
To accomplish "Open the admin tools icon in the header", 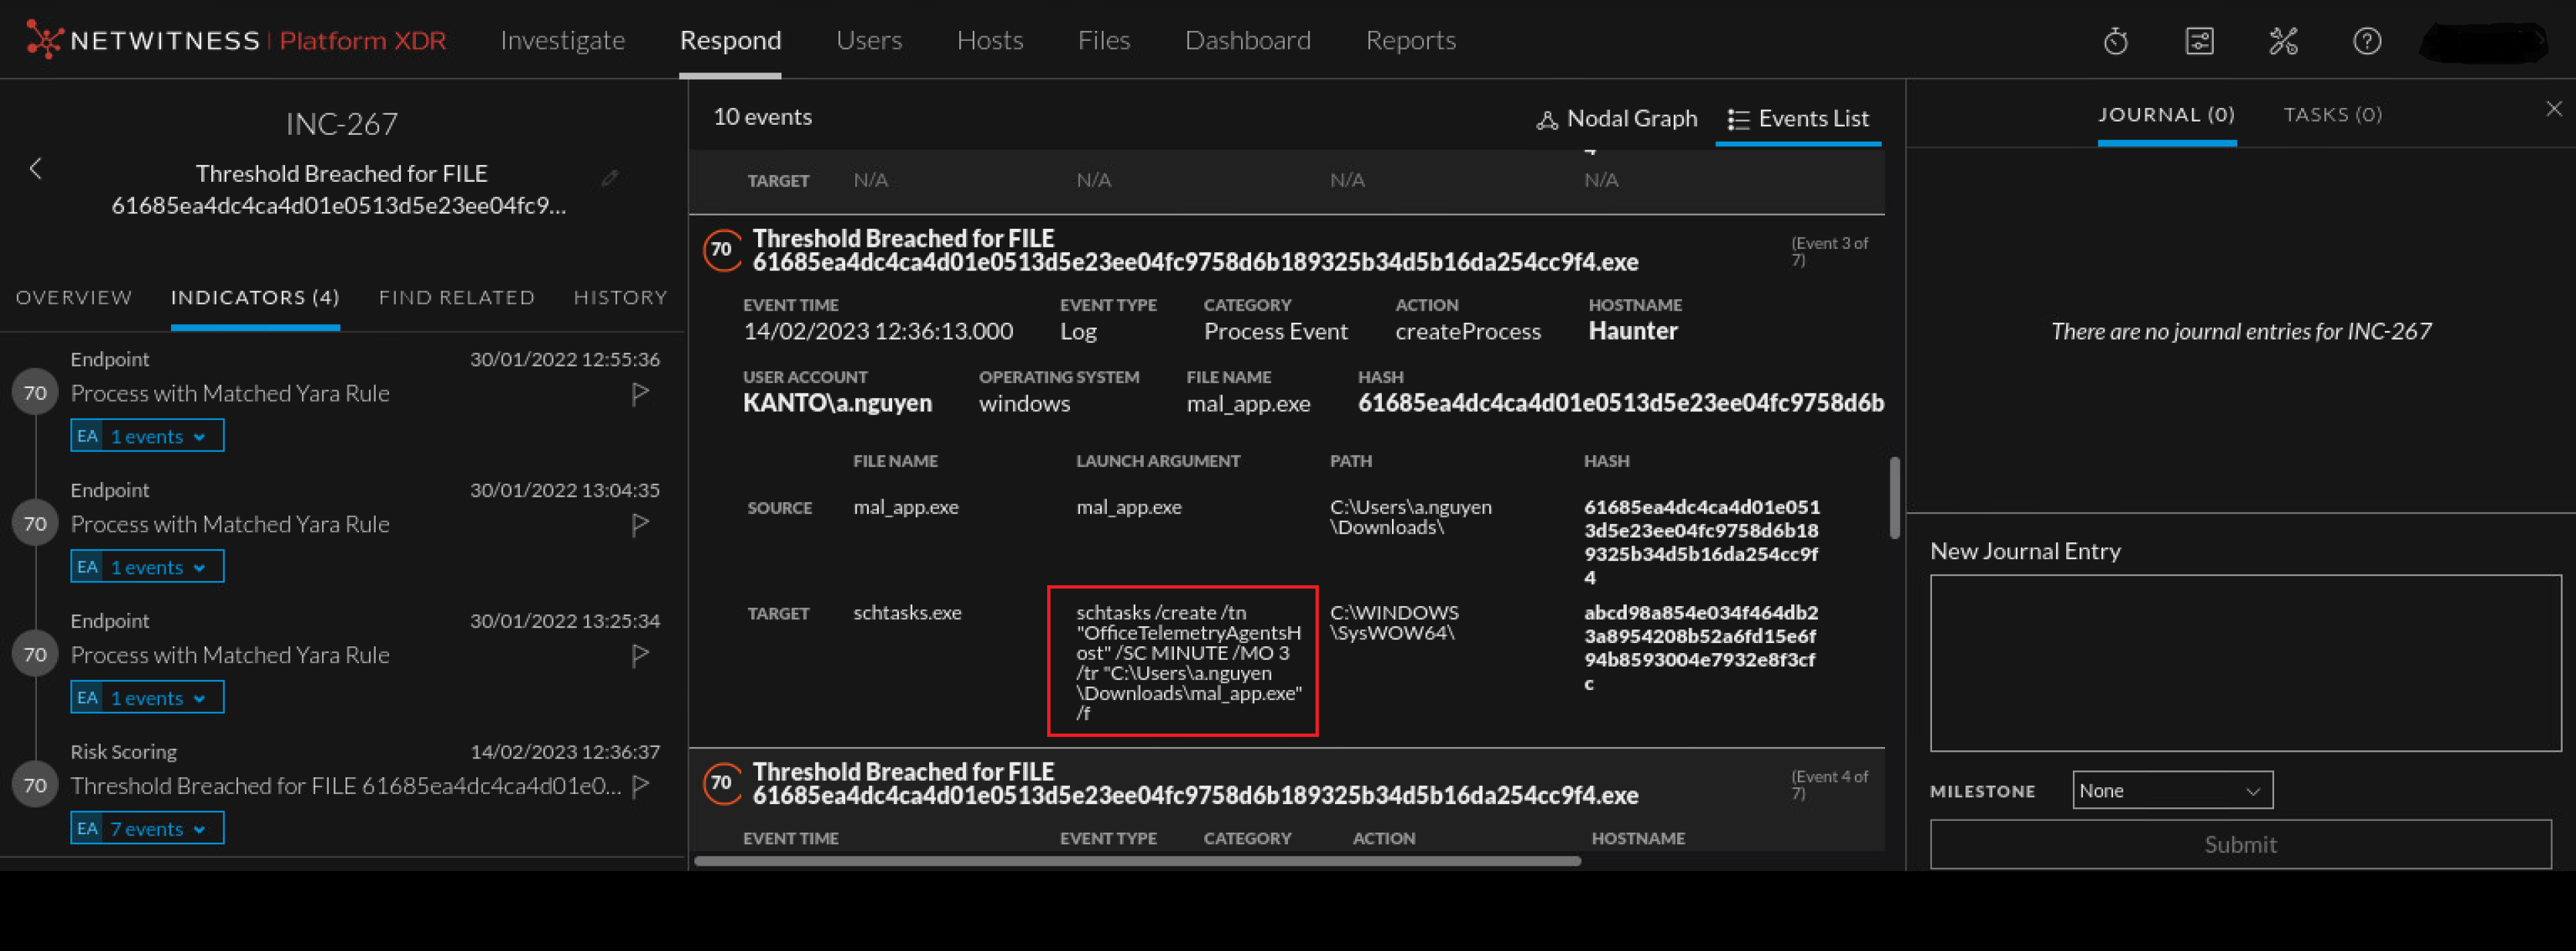I will point(2283,41).
